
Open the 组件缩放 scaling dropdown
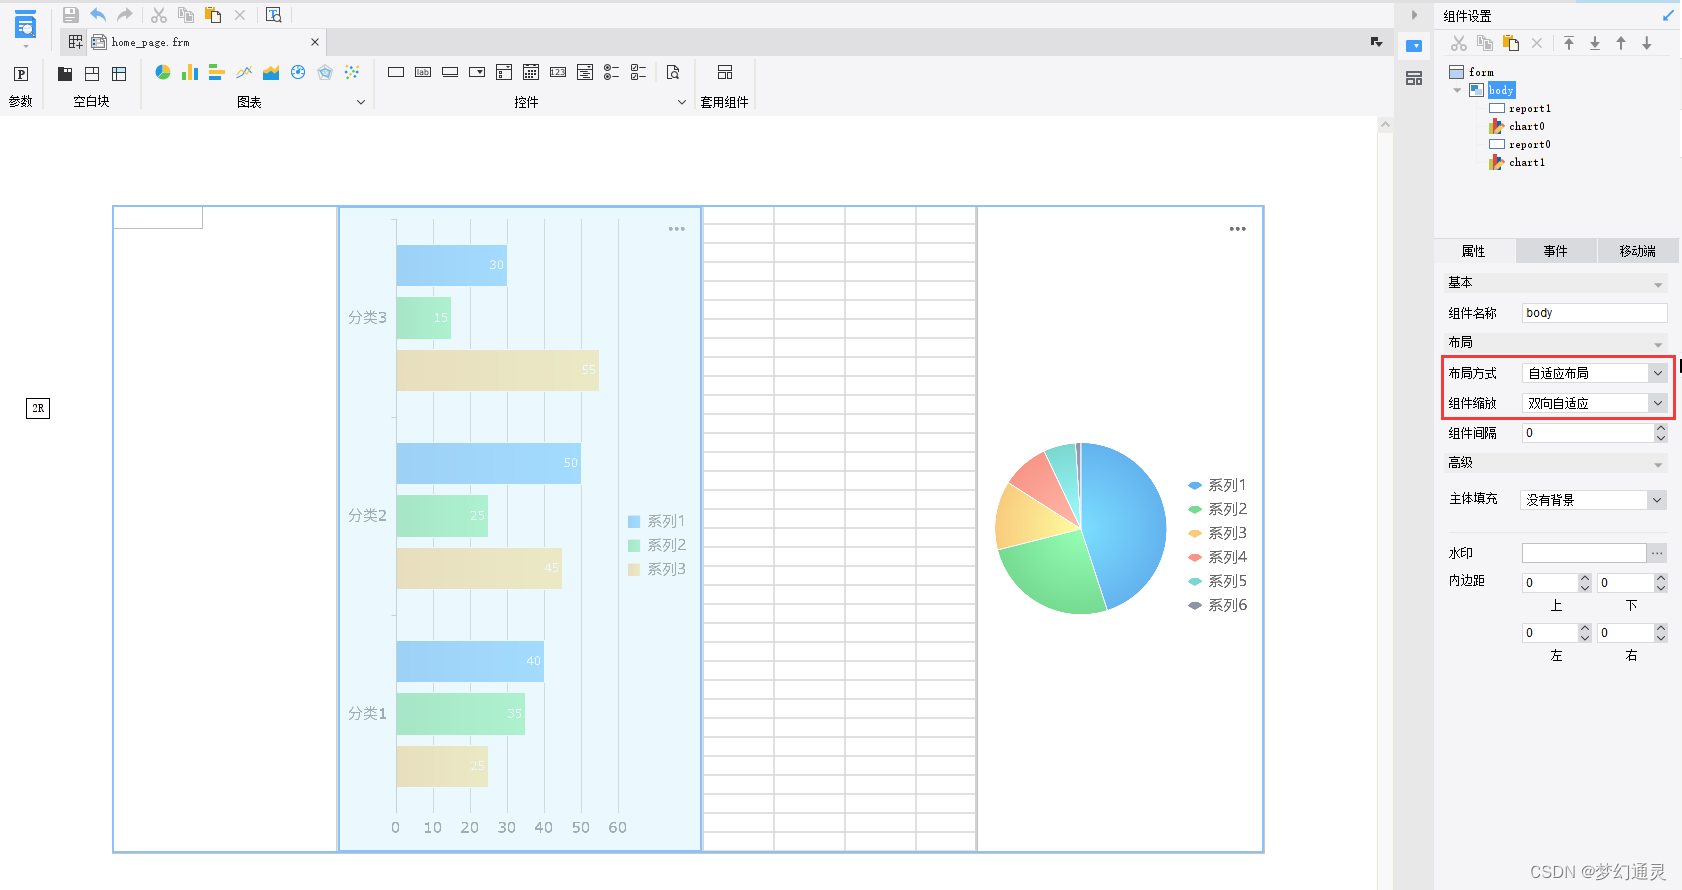point(1658,403)
